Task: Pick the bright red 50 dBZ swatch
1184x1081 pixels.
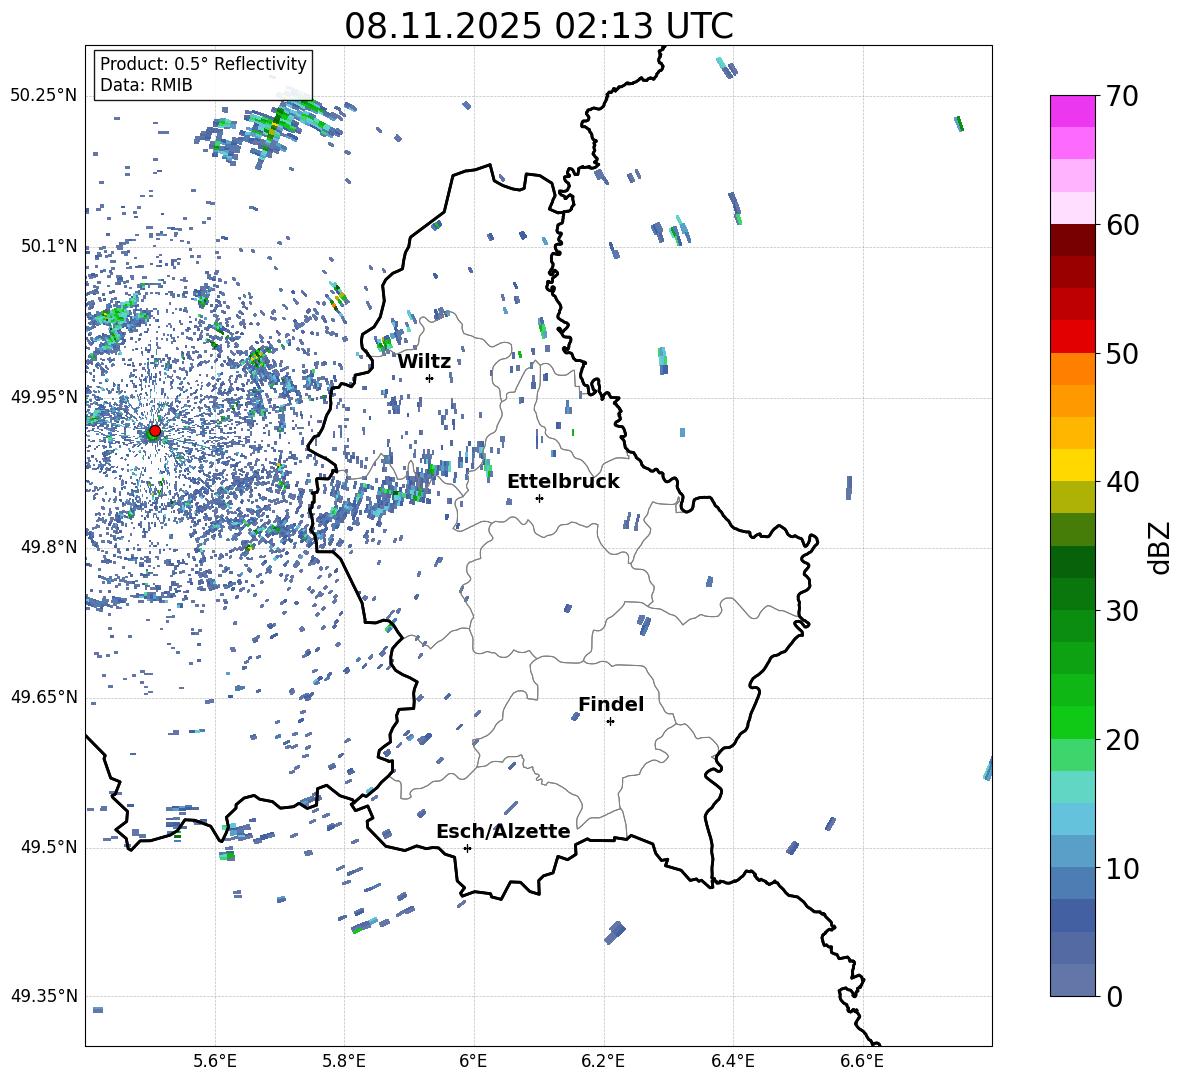Action: tap(1073, 337)
